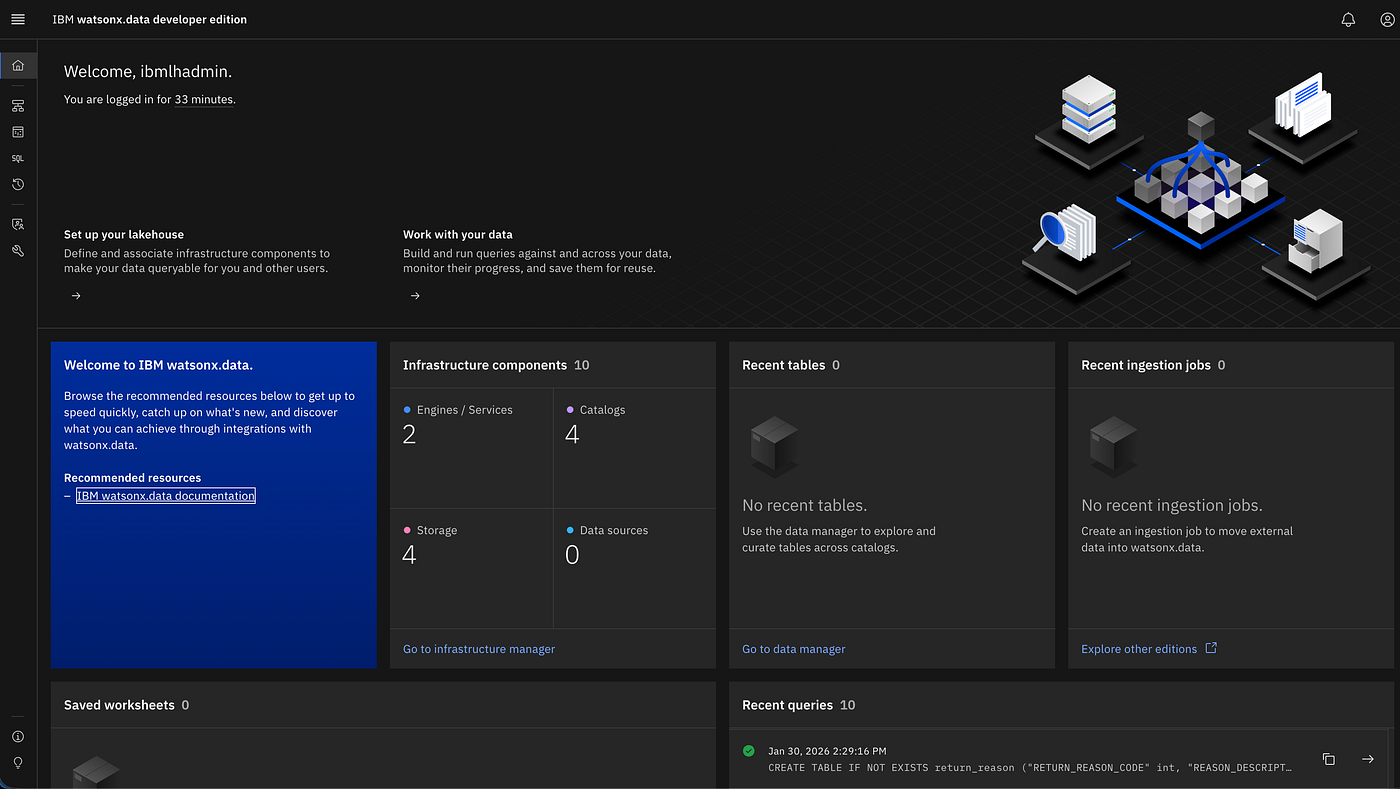Open the notifications bell
This screenshot has width=1400, height=789.
1348,19
